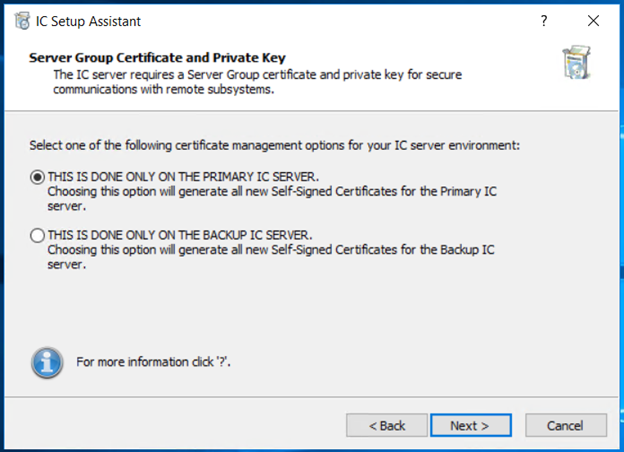Select the Primary IC server radio button
Screen dimensions: 624x452
point(38,176)
